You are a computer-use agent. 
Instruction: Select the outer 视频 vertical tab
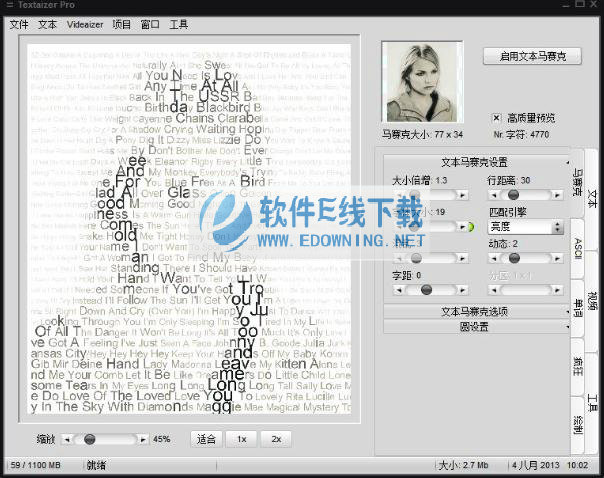[592, 300]
